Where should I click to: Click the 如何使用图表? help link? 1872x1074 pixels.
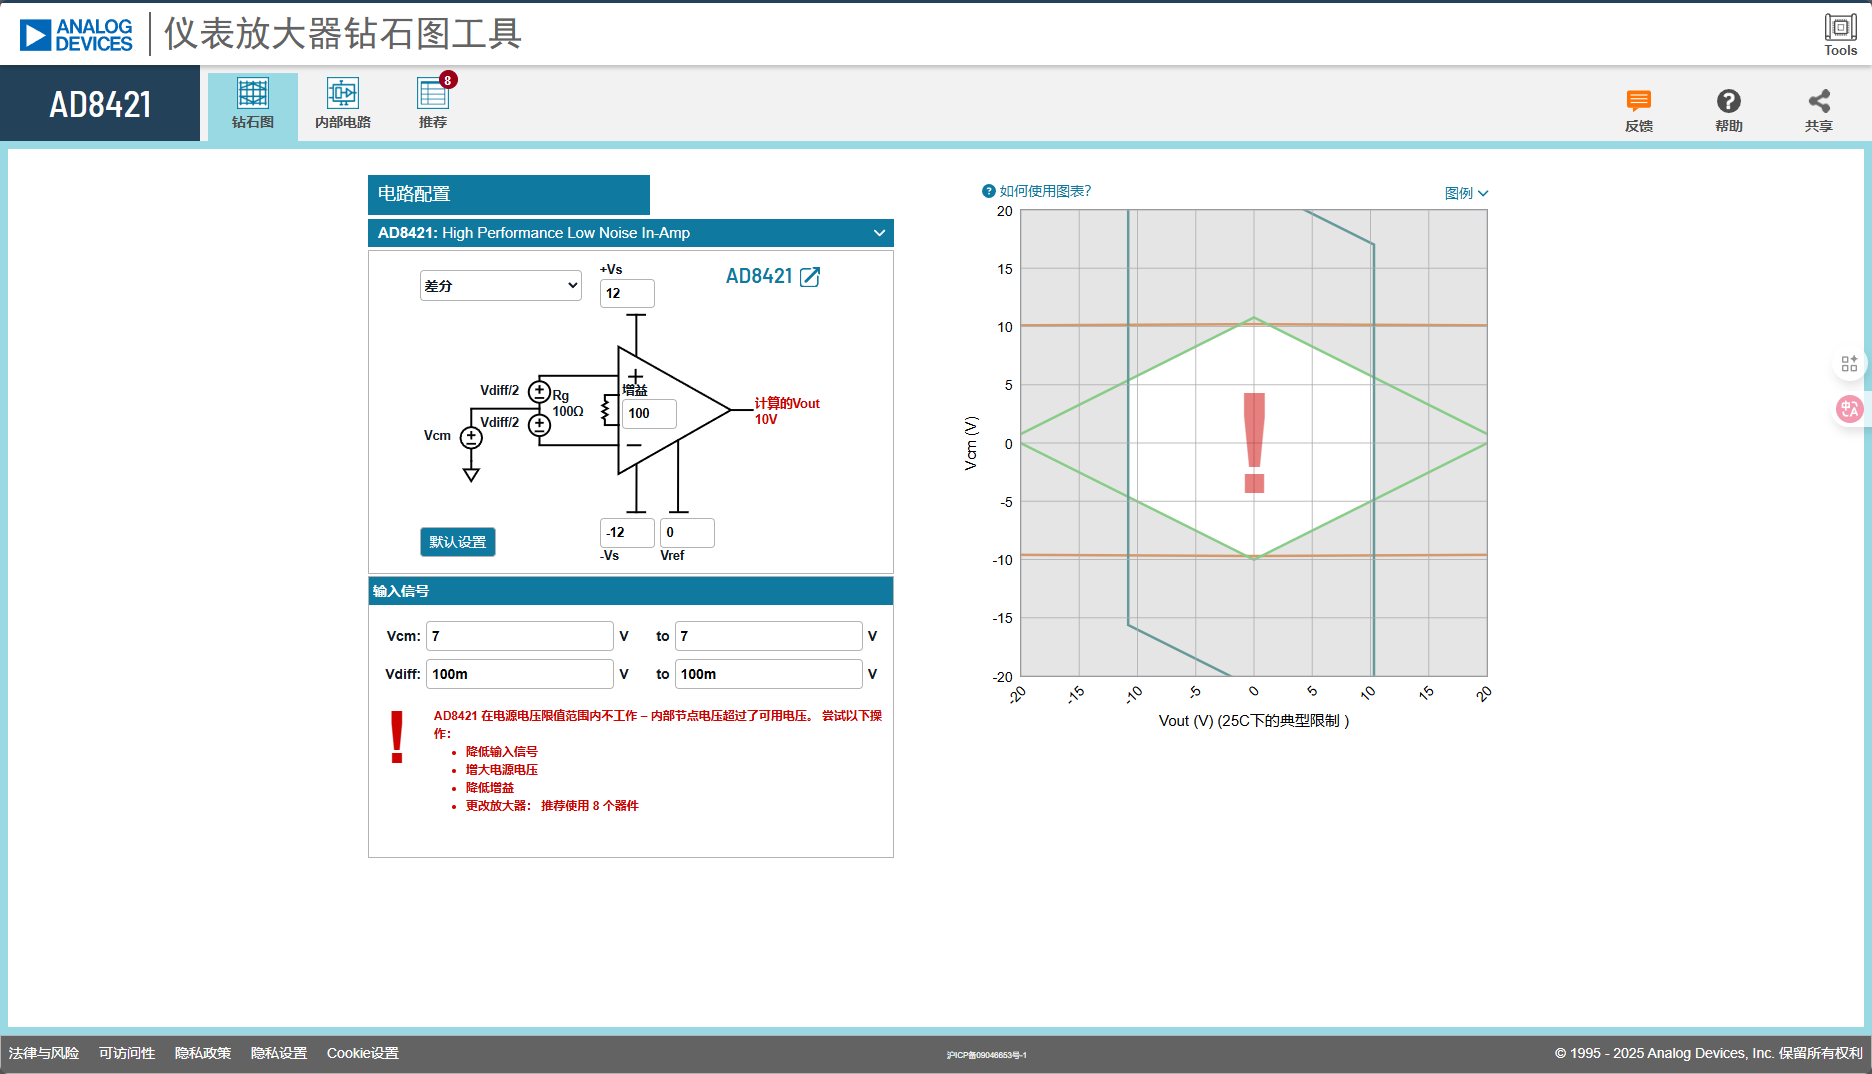(x=1037, y=191)
